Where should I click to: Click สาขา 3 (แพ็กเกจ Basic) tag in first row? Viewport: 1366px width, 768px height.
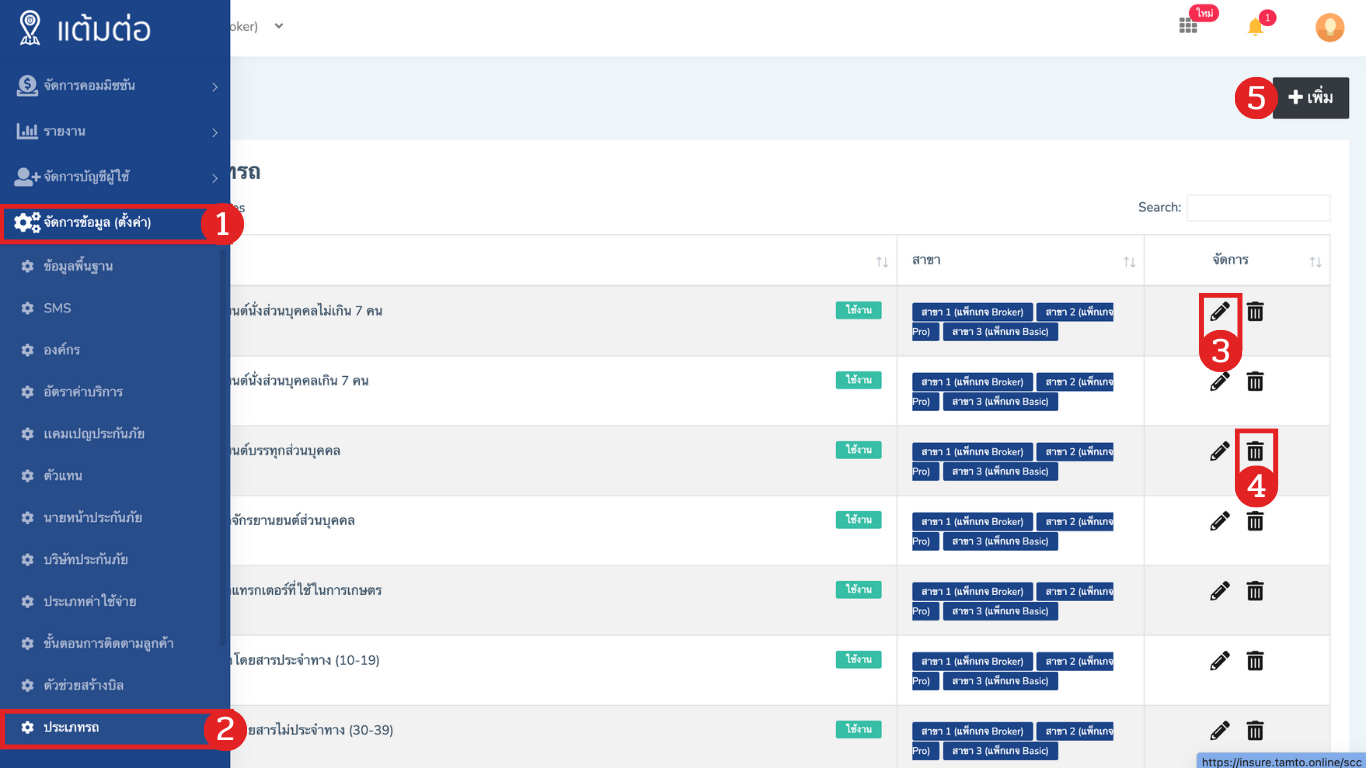pyautogui.click(x=1000, y=332)
